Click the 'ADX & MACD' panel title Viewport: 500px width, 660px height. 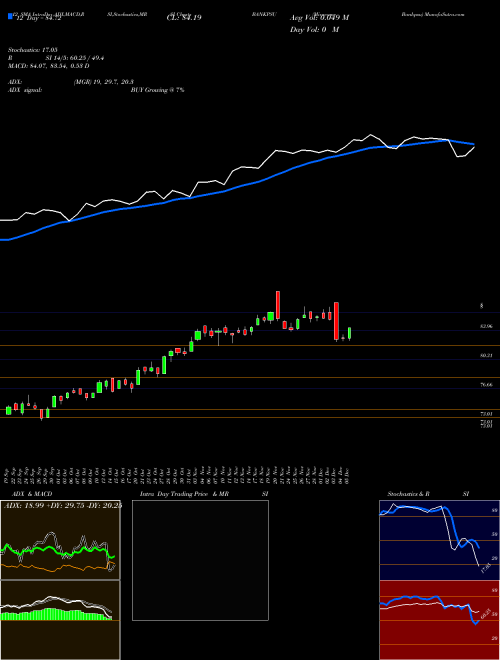coord(32,494)
